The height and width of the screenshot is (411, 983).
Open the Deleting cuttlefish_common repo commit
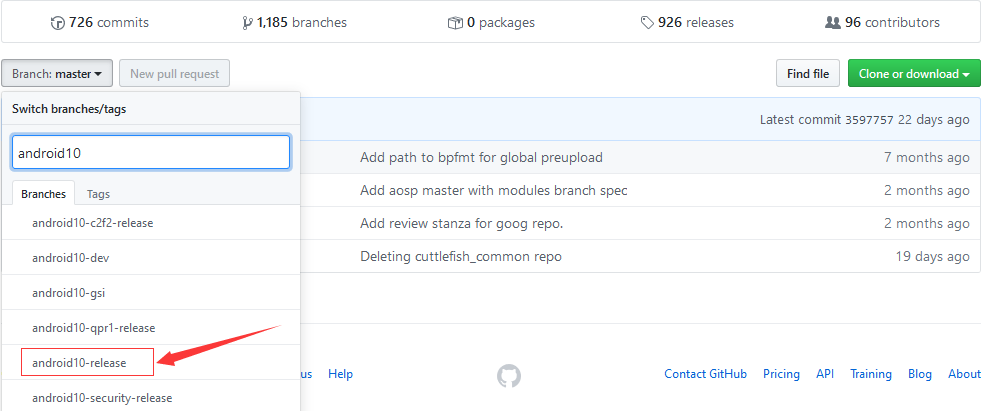pos(460,256)
